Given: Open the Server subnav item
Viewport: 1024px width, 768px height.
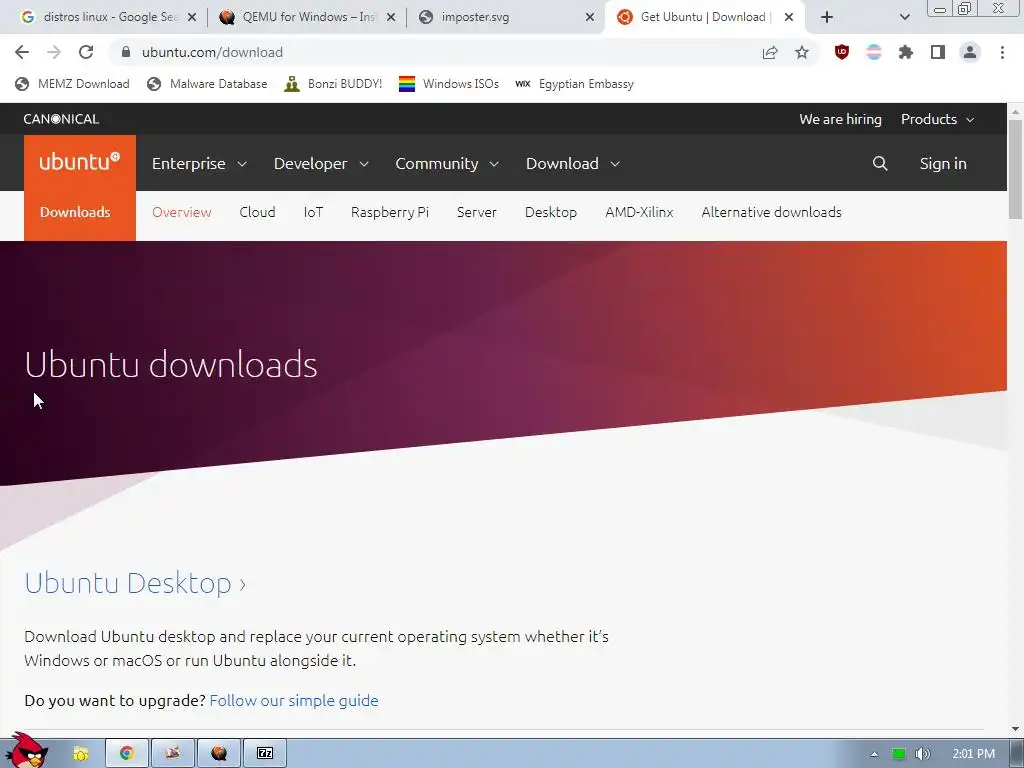Looking at the screenshot, I should 477,212.
